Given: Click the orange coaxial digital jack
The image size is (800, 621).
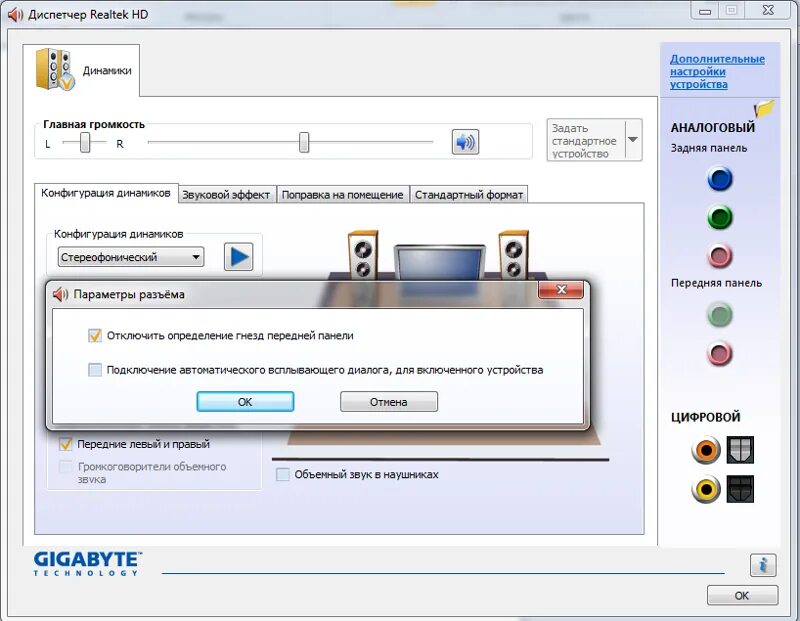Looking at the screenshot, I should point(706,450).
